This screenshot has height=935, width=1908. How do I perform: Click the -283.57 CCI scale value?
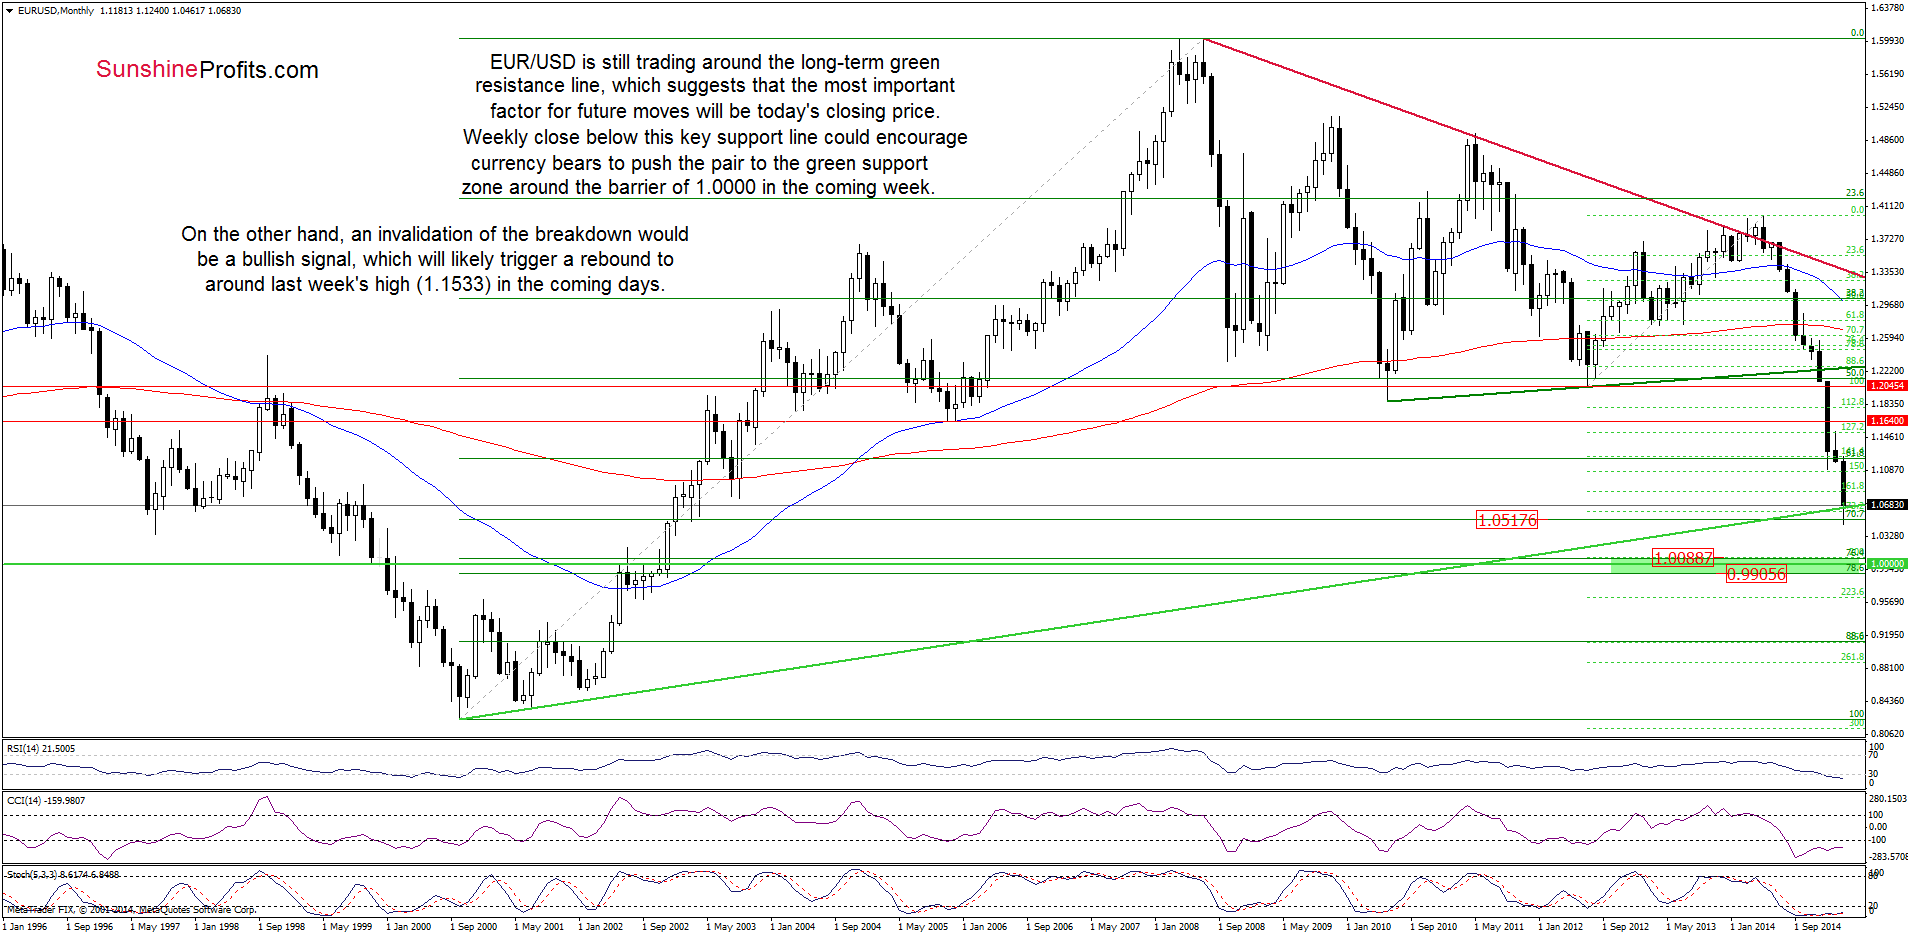click(1888, 857)
